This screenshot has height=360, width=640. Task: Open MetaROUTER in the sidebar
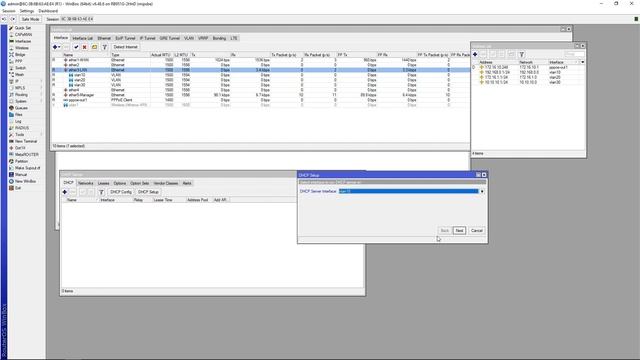pos(27,155)
